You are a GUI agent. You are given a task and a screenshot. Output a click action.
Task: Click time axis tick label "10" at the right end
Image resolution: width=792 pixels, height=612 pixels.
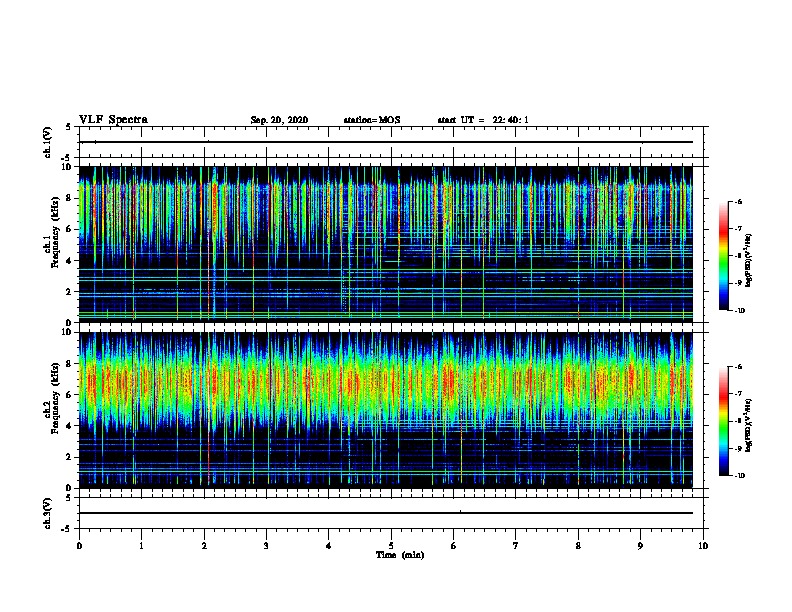[703, 546]
